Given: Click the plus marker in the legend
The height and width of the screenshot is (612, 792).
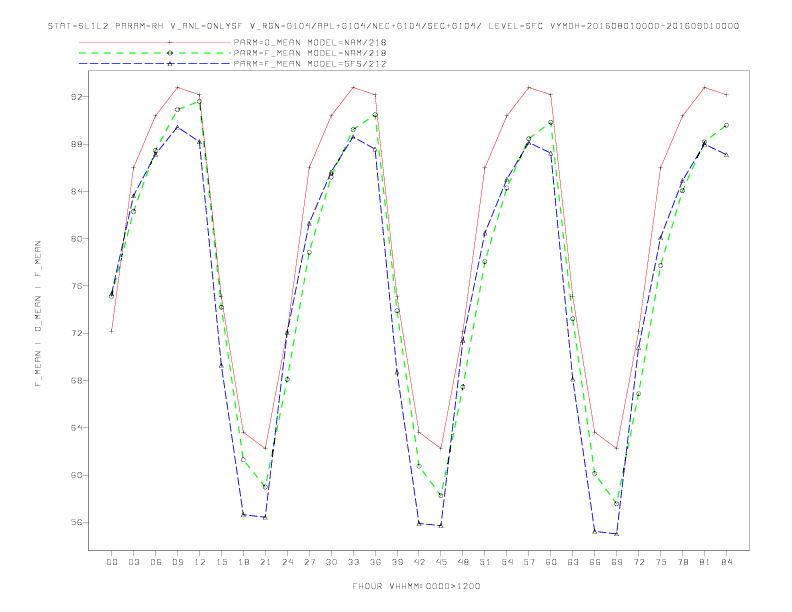Looking at the screenshot, I should (x=170, y=42).
